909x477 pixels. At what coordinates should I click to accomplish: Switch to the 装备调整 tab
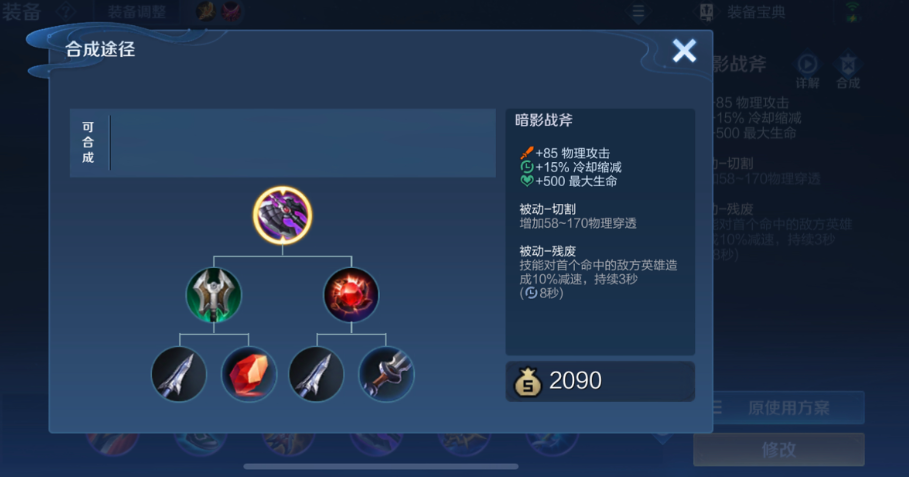137,12
